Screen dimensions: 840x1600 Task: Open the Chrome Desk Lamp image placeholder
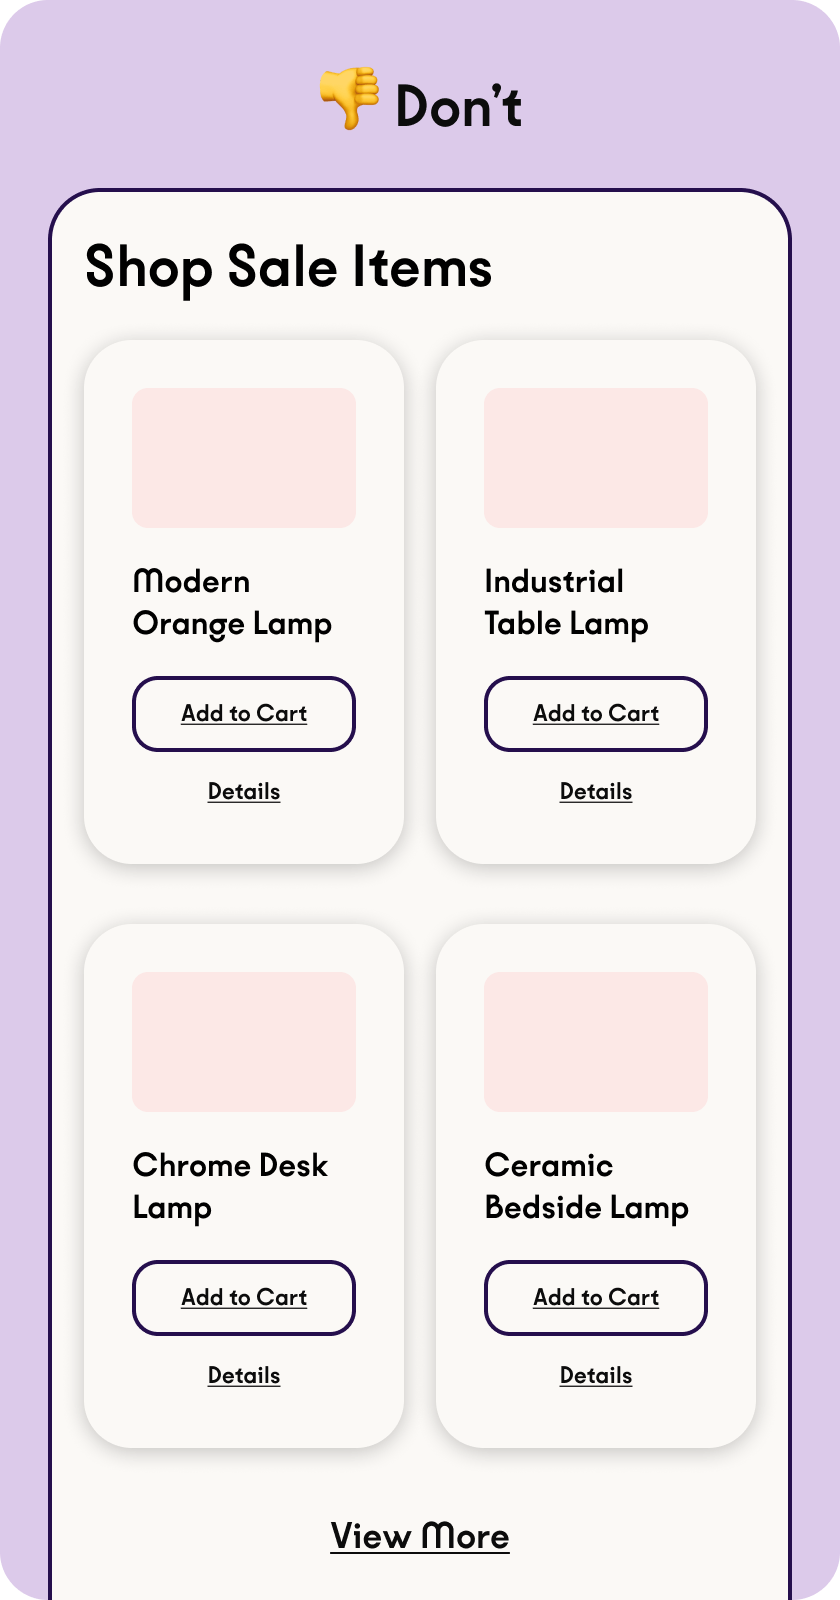click(244, 1042)
